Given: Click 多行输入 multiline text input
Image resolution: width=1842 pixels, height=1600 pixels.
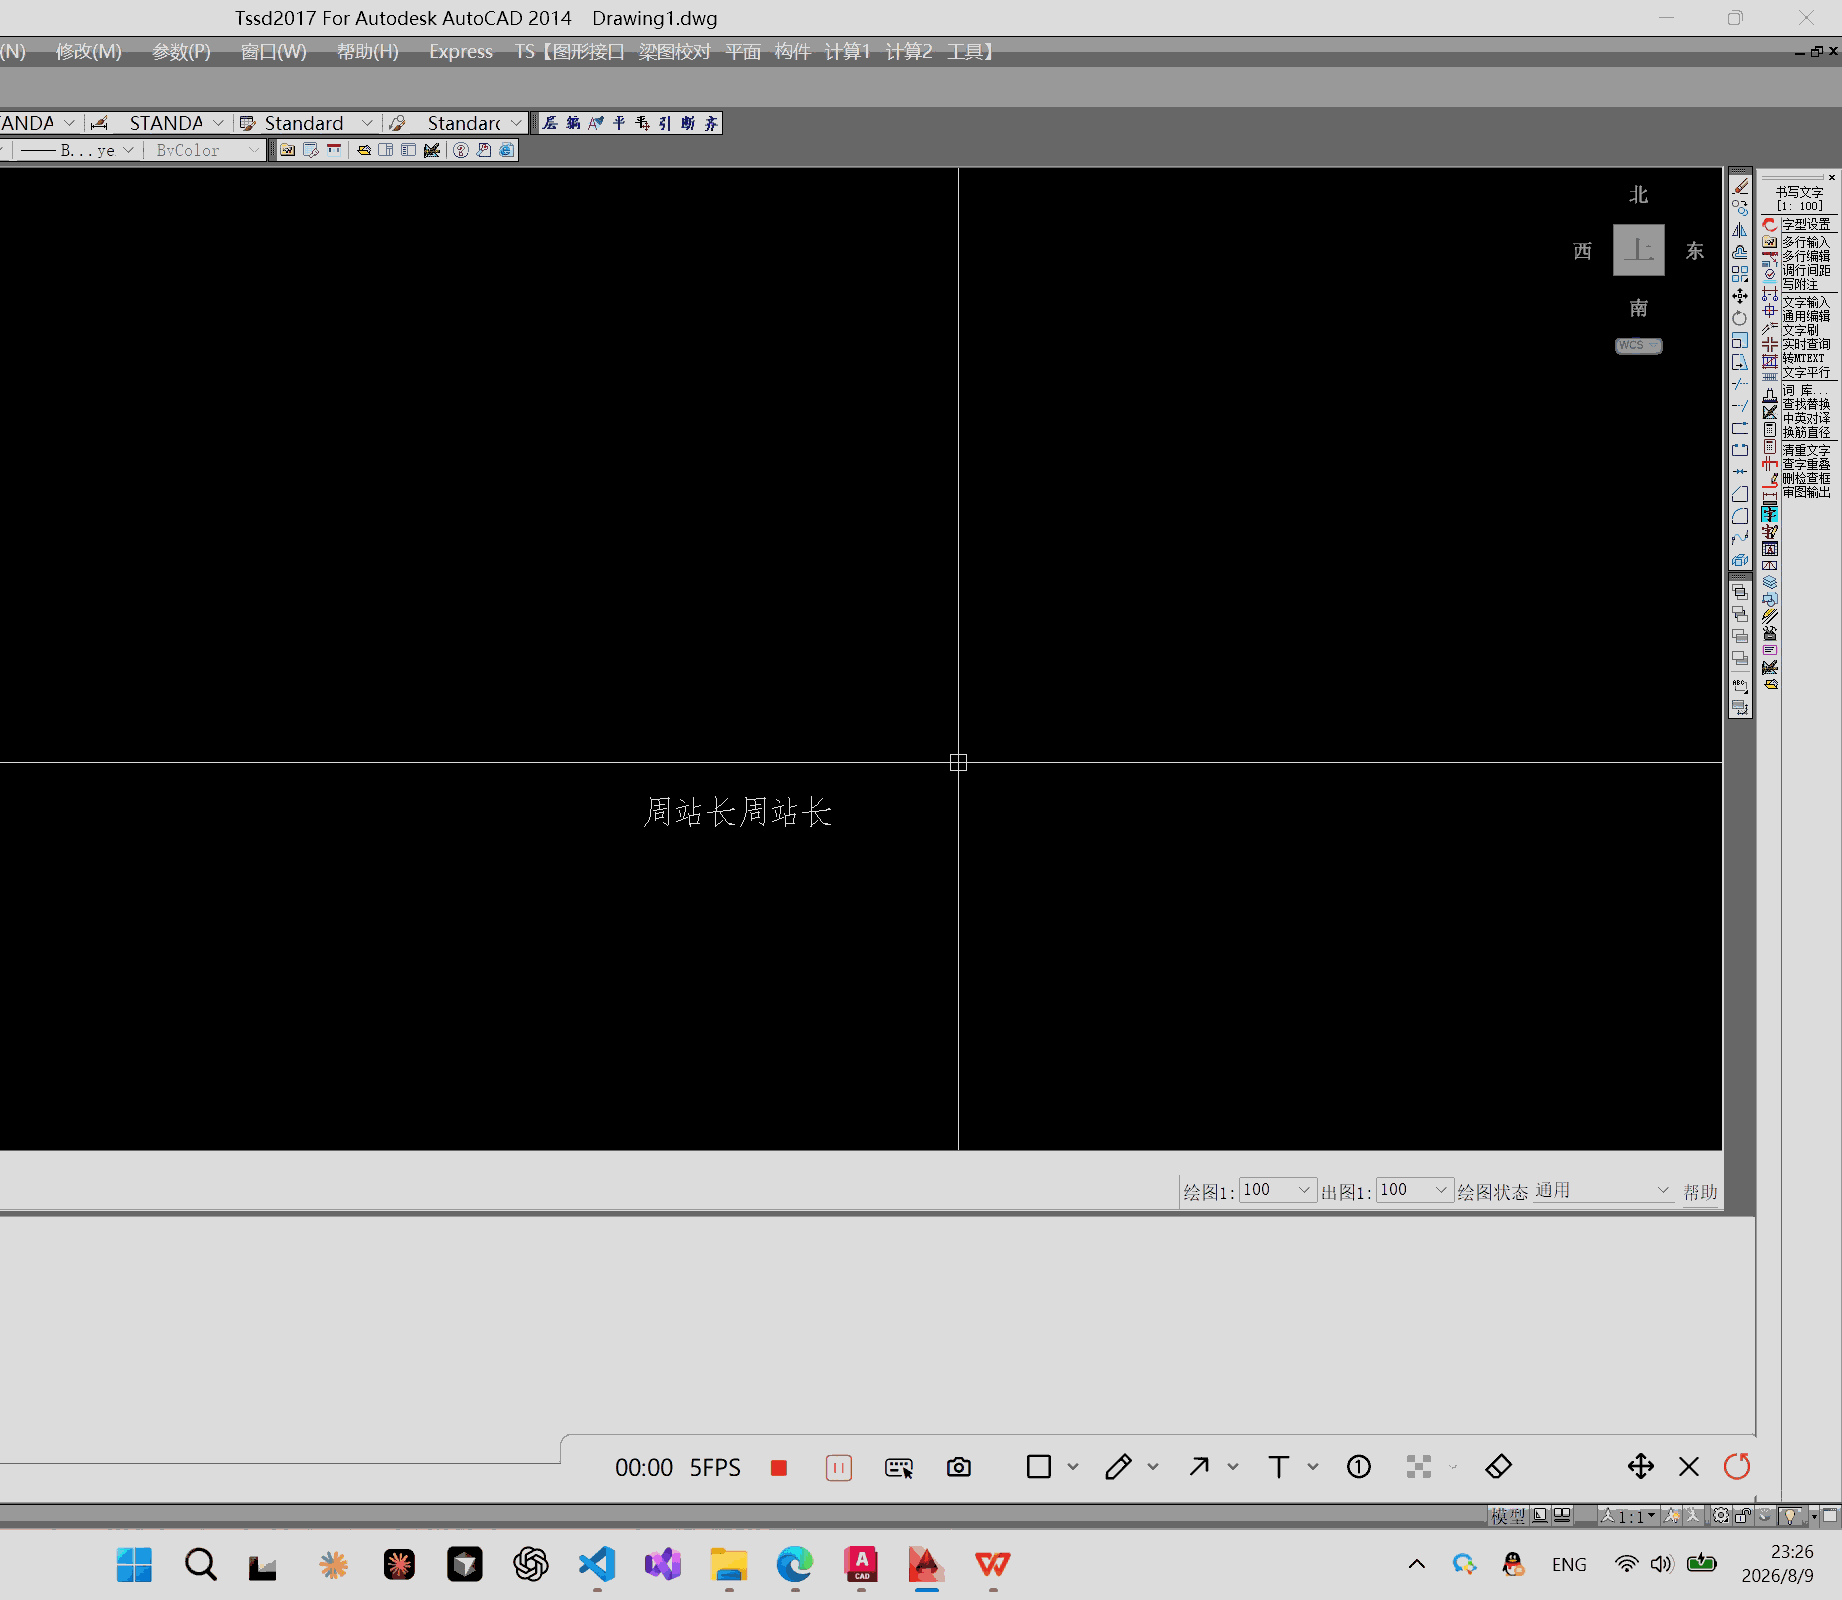Looking at the screenshot, I should pos(1805,242).
